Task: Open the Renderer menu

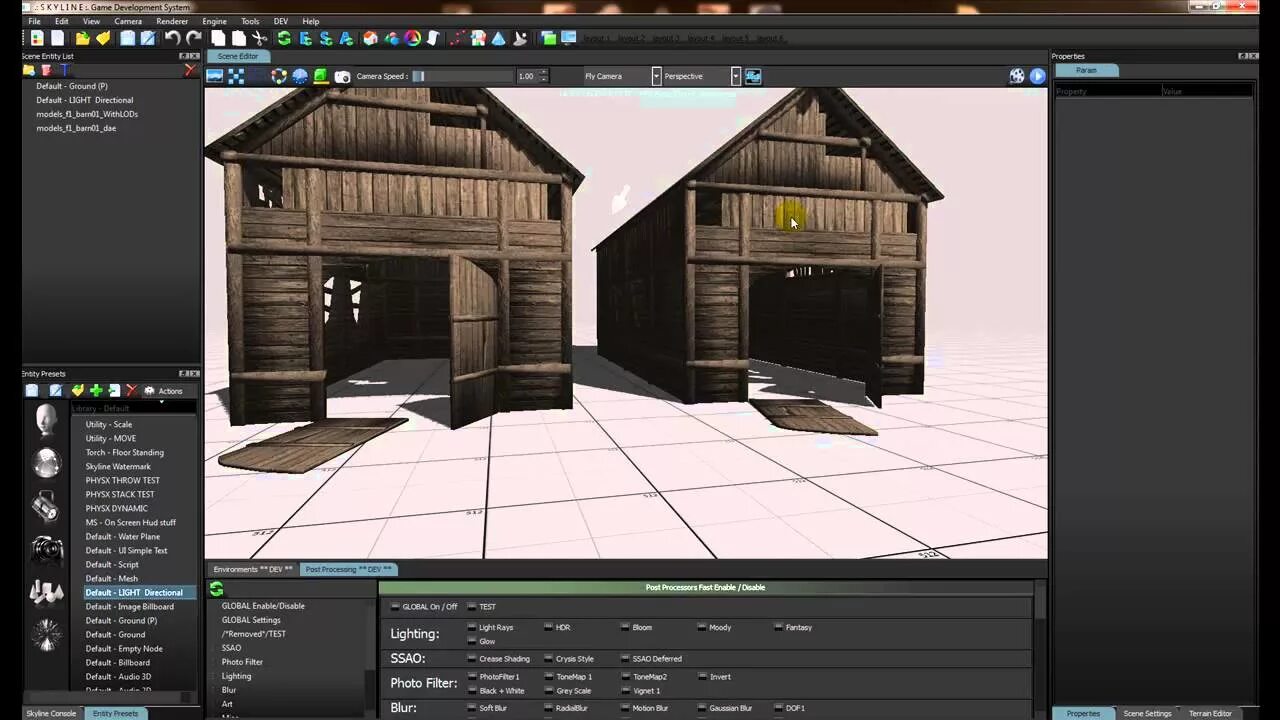Action: tap(172, 21)
